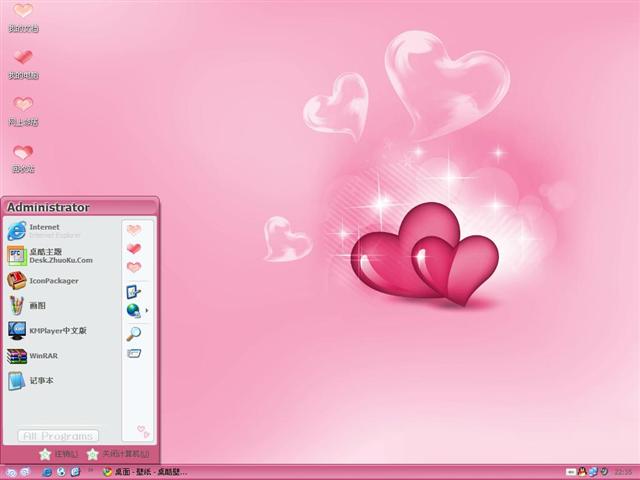Open the 我的文档 heart icon on desktop
This screenshot has height=480, width=640.
click(x=23, y=17)
